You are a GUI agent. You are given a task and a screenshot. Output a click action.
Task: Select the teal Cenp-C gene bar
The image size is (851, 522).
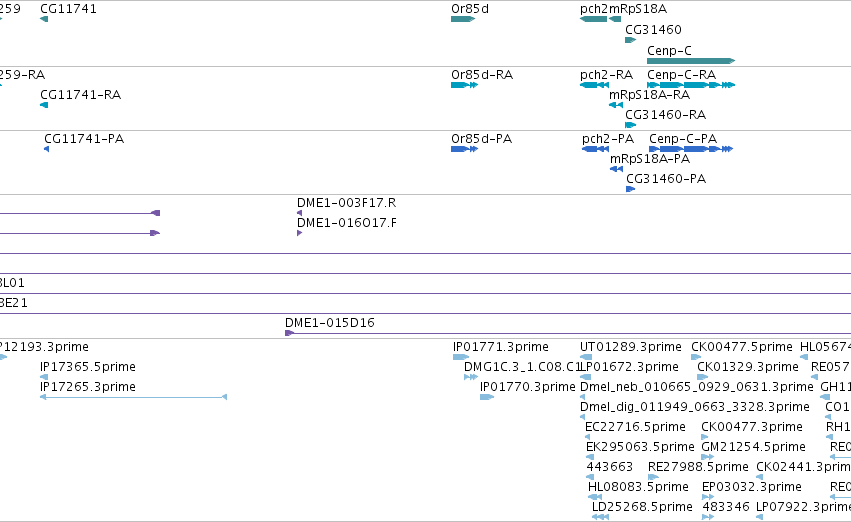(x=691, y=61)
